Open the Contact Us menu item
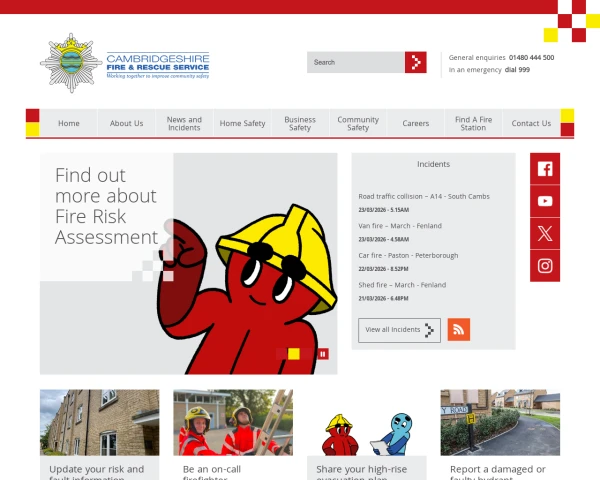Viewport: 600px width, 480px height. pos(531,123)
